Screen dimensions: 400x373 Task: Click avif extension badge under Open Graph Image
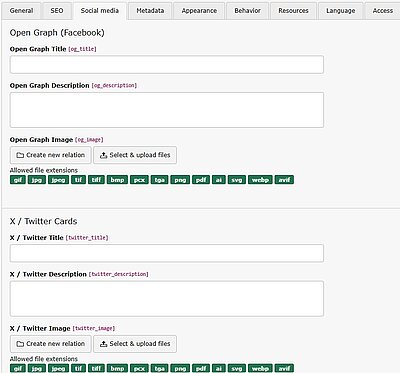coord(284,180)
